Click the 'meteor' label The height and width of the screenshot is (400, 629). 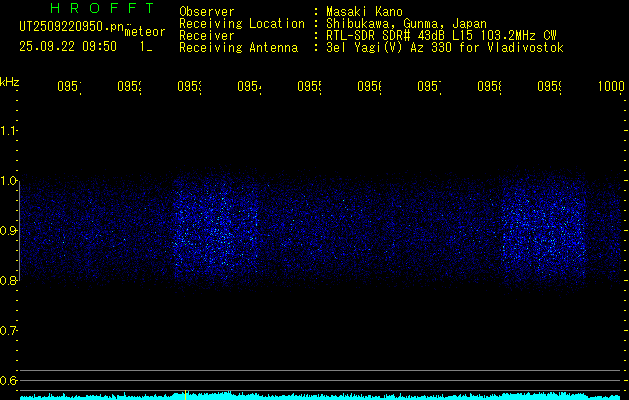click(x=145, y=32)
